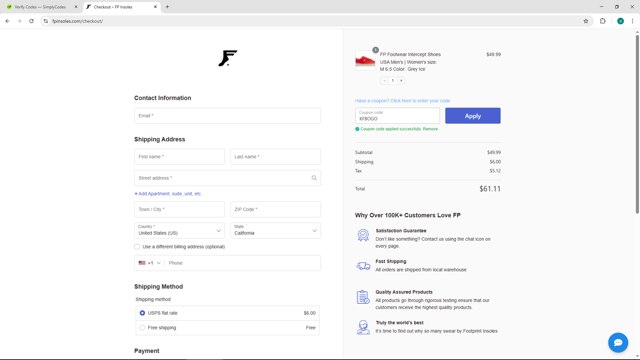Focus the First name field
Image resolution: width=640 pixels, height=360 pixels.
coord(179,157)
